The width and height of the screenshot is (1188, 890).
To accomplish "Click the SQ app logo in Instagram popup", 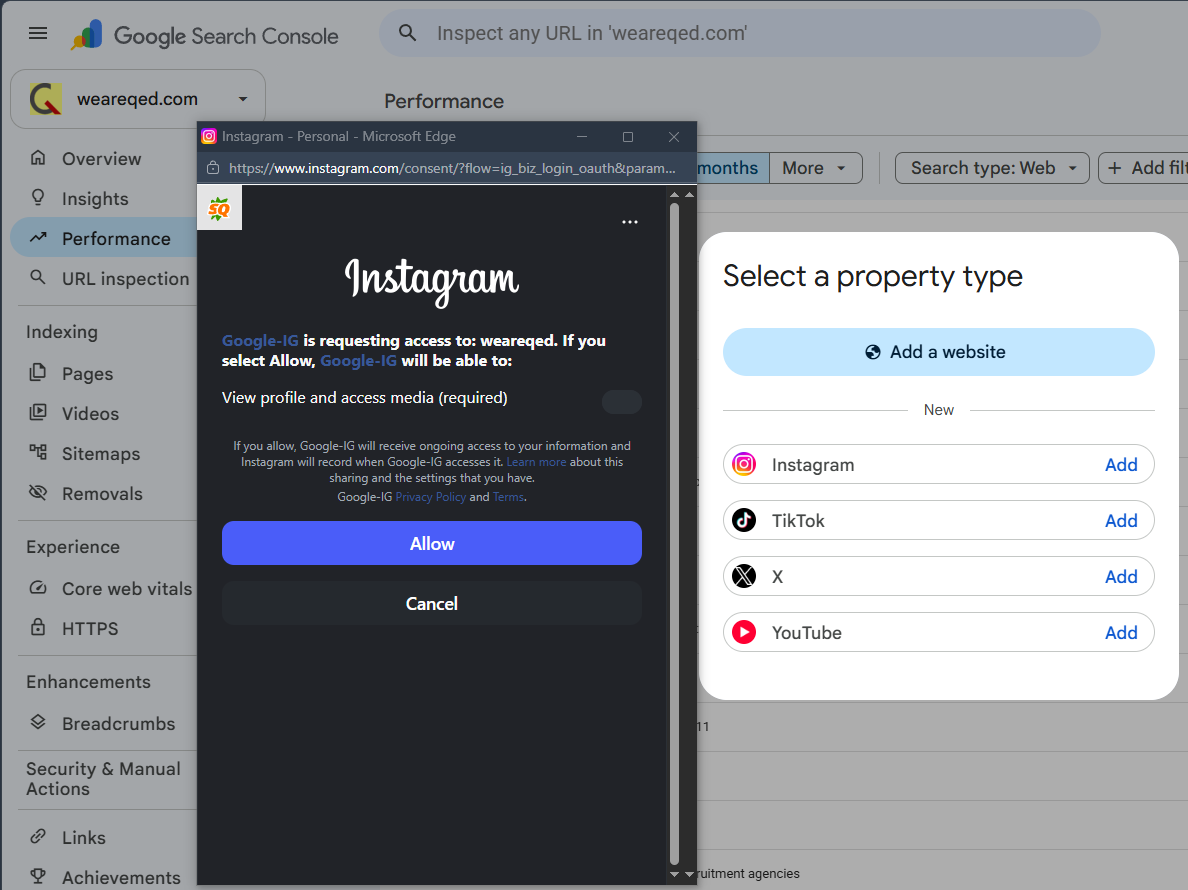I will pos(219,208).
